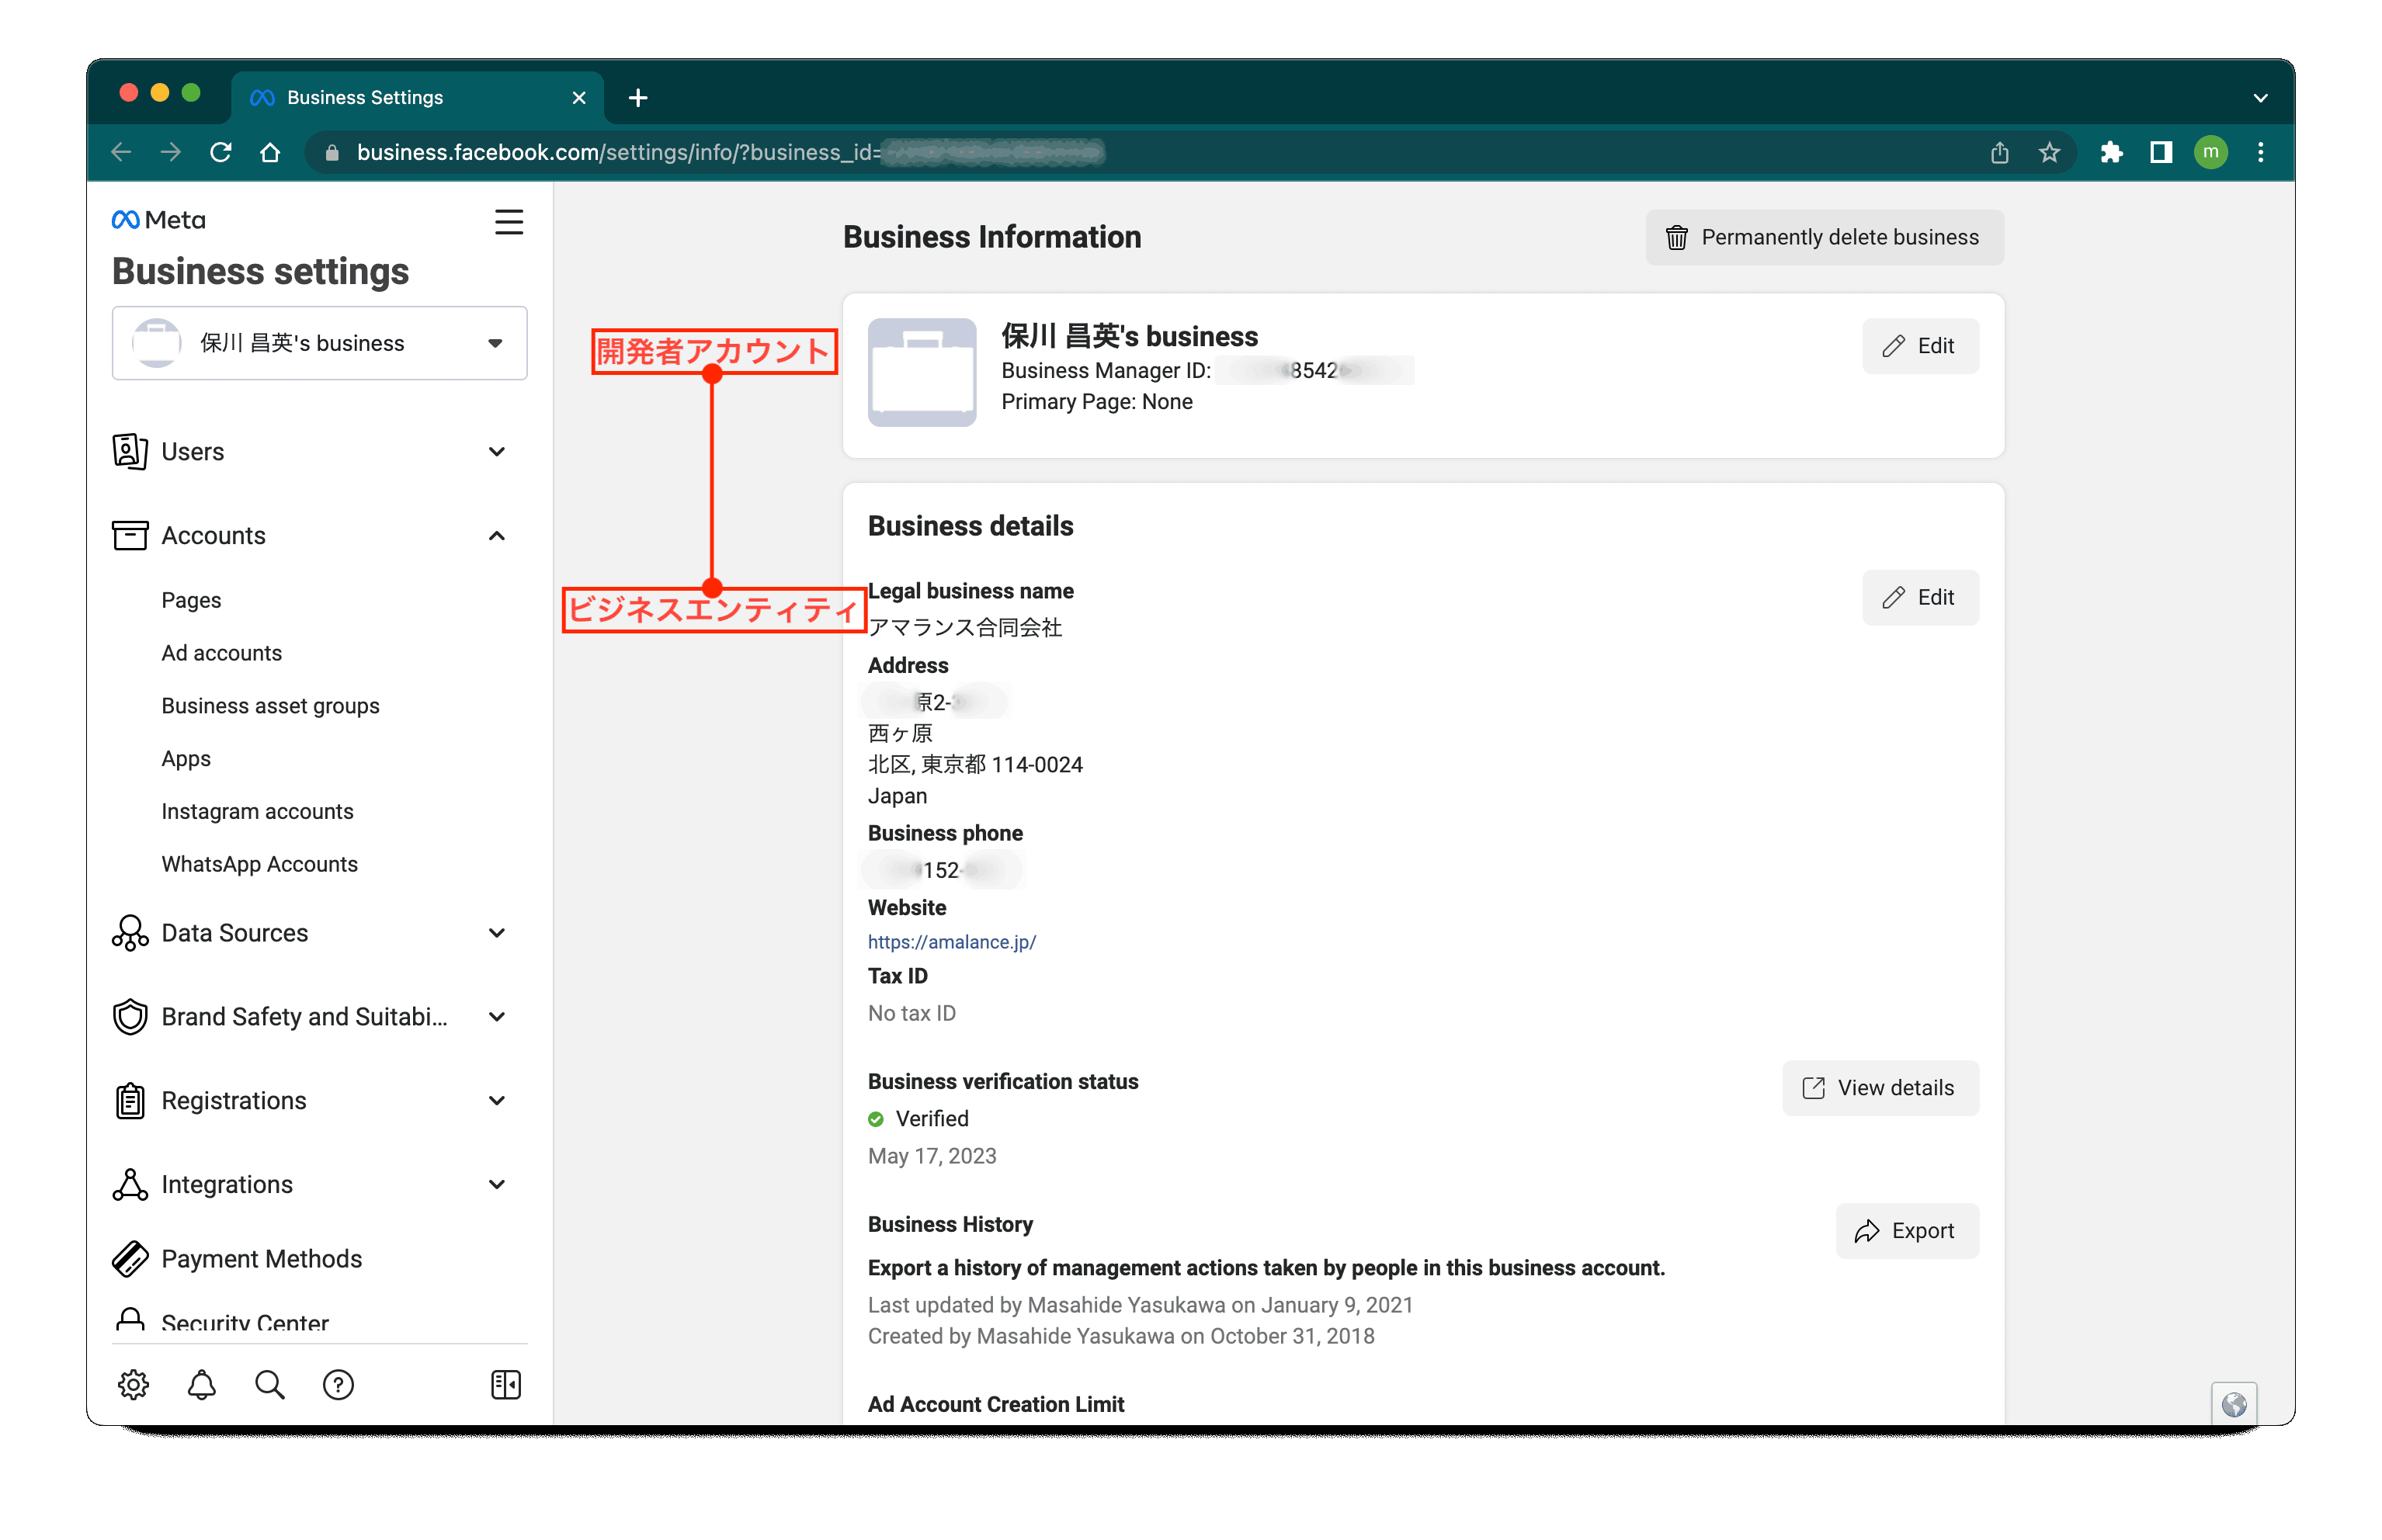
Task: Open the tab search chevron
Action: point(2260,97)
